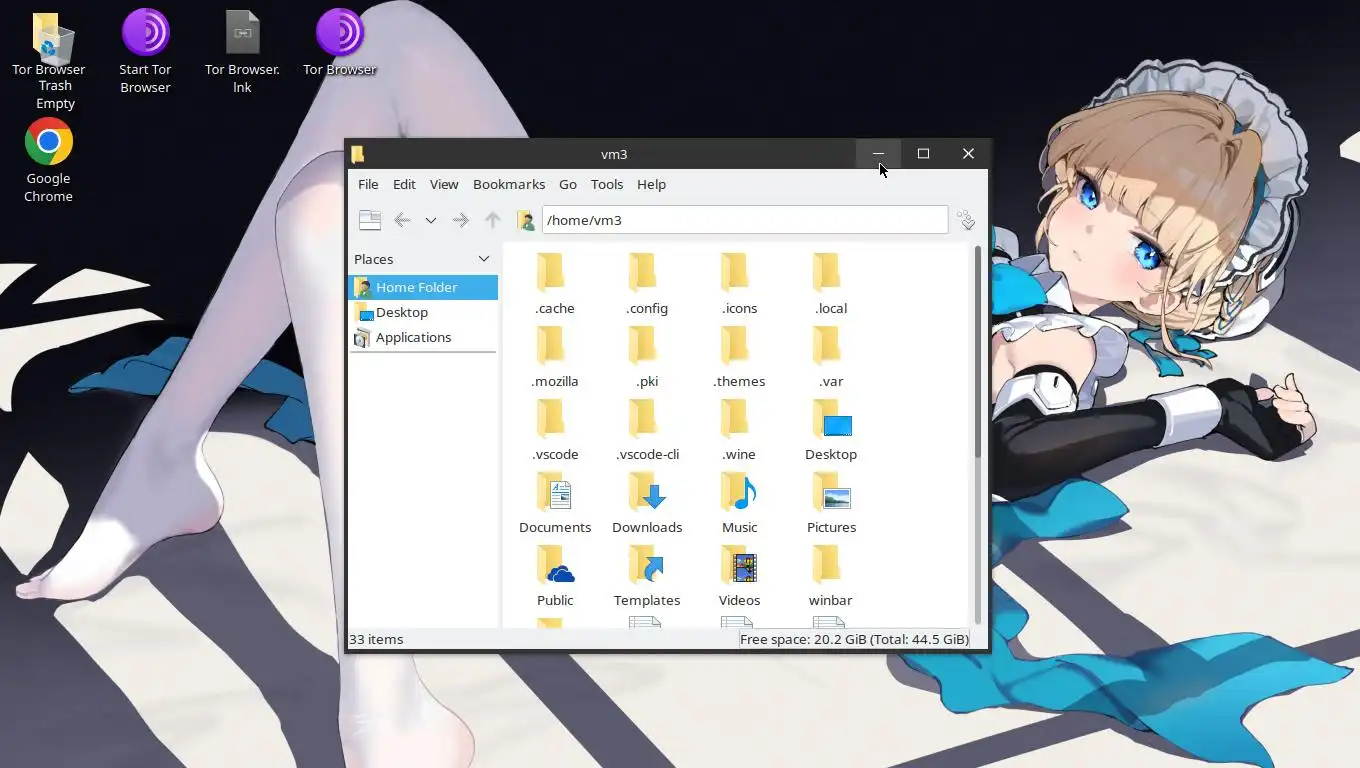Select the .icons folder

click(739, 284)
